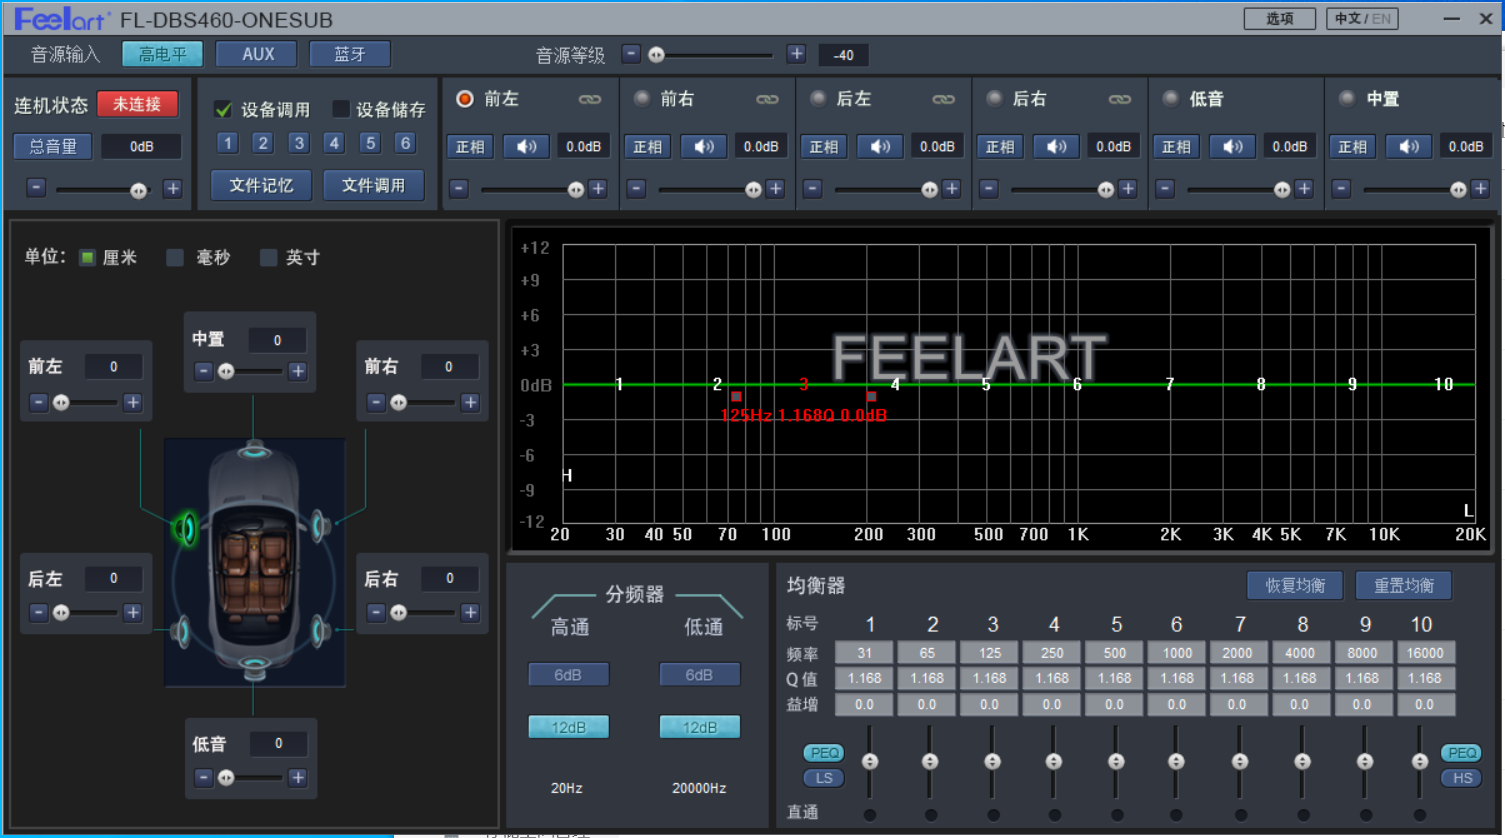Uncheck the 设备调用 checkbox
Image resolution: width=1505 pixels, height=838 pixels.
click(x=224, y=109)
